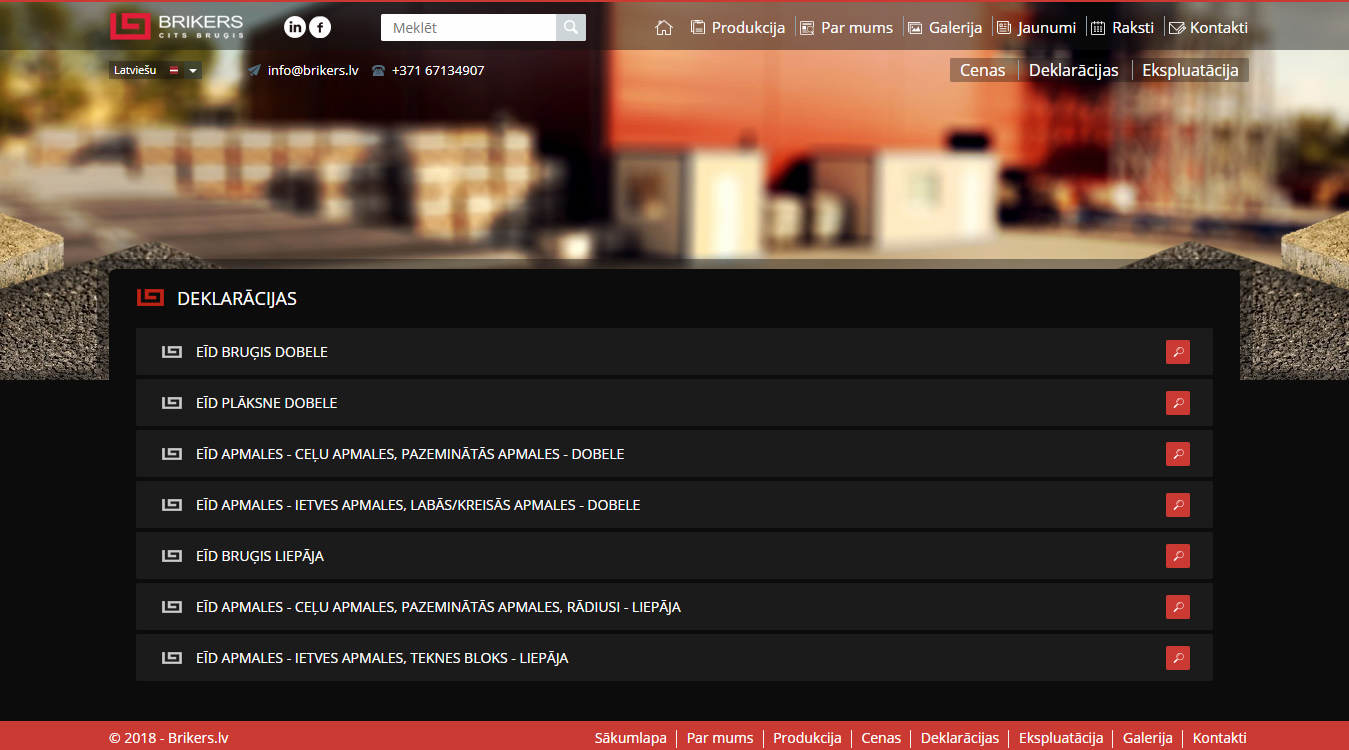Click into the Meklēt search field
This screenshot has height=750, width=1349.
[x=468, y=28]
